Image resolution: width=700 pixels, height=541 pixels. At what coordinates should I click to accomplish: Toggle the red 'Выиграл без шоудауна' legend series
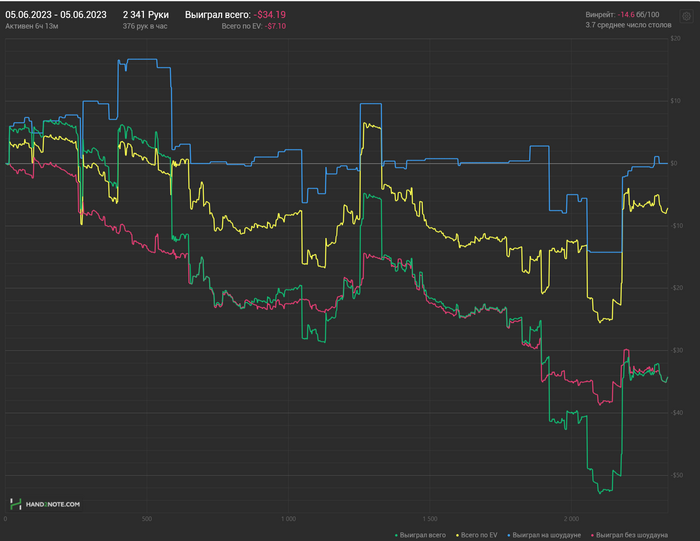click(629, 535)
